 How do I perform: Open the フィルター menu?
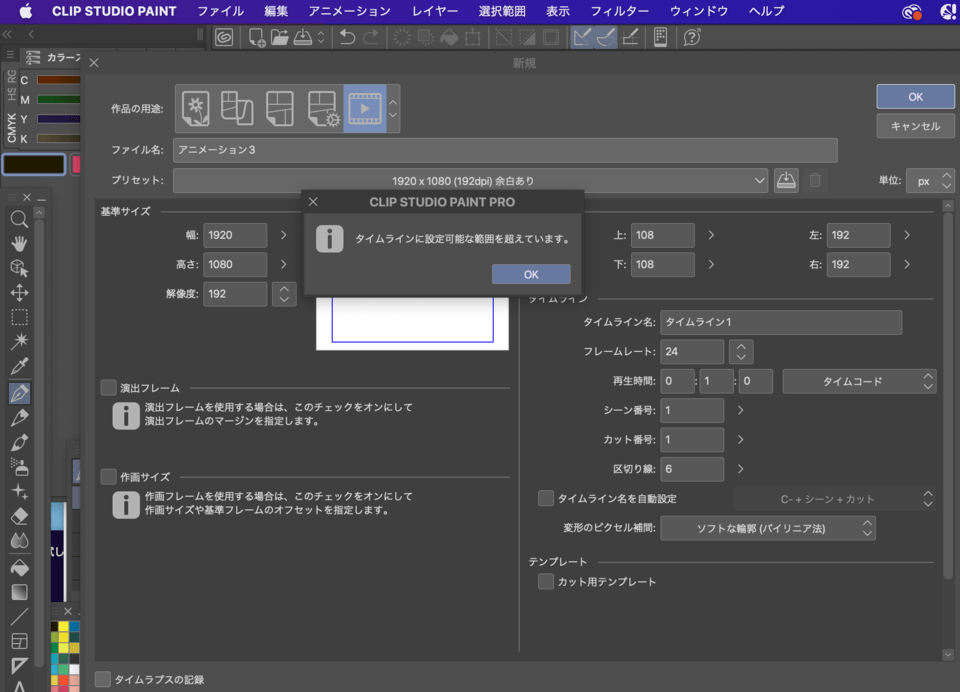(x=620, y=11)
